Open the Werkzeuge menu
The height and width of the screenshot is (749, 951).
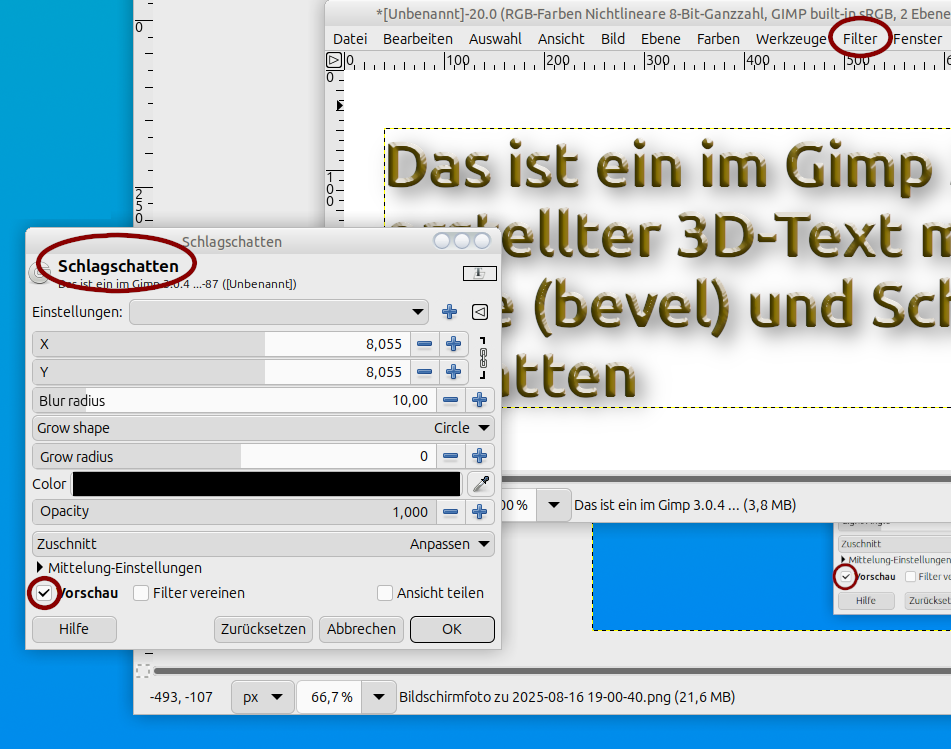pyautogui.click(x=791, y=39)
